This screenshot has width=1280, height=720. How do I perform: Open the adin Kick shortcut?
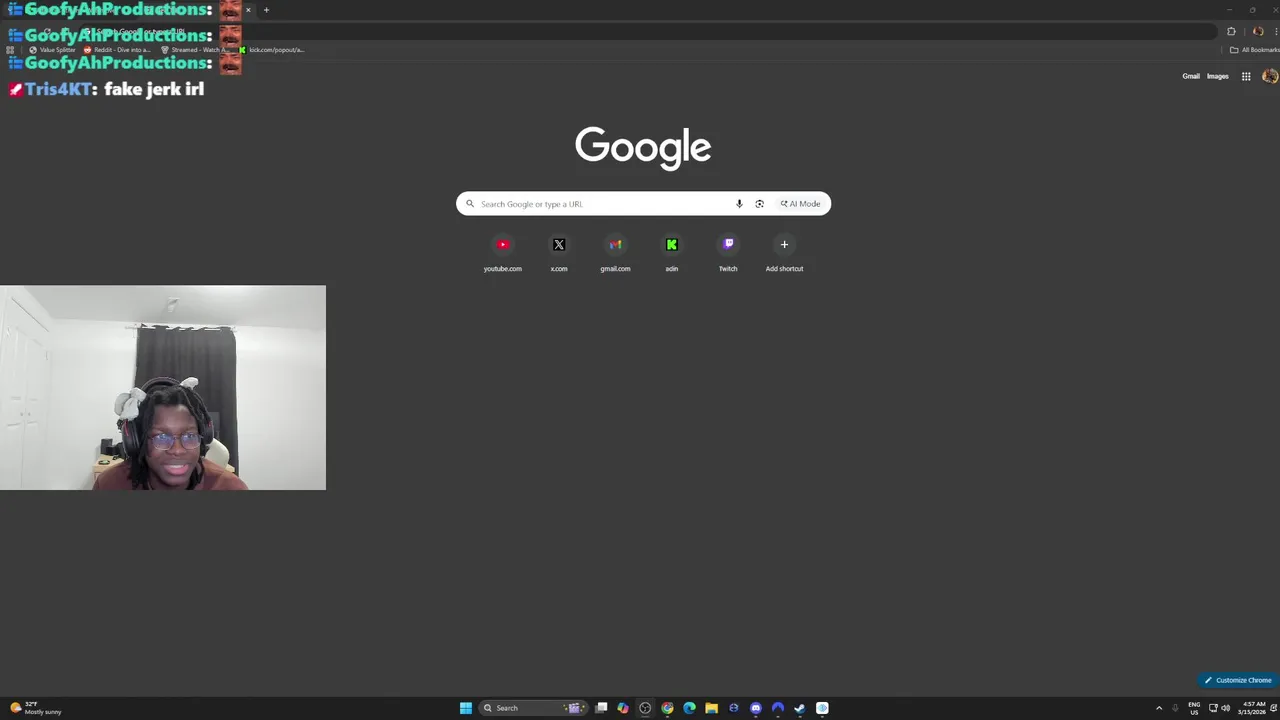coord(672,254)
